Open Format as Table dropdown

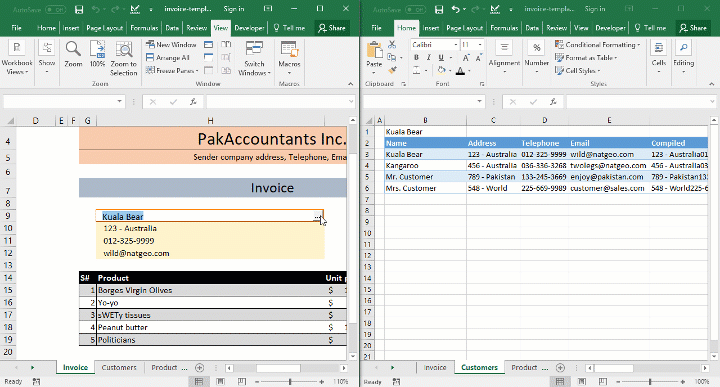[586, 57]
